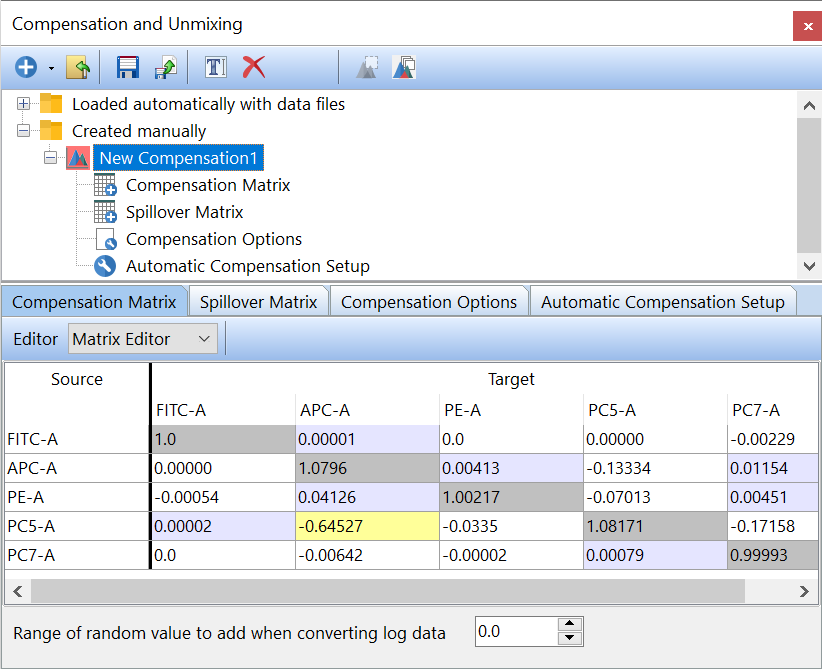This screenshot has height=669, width=822.
Task: Click the save-as export icon
Action: tap(165, 68)
